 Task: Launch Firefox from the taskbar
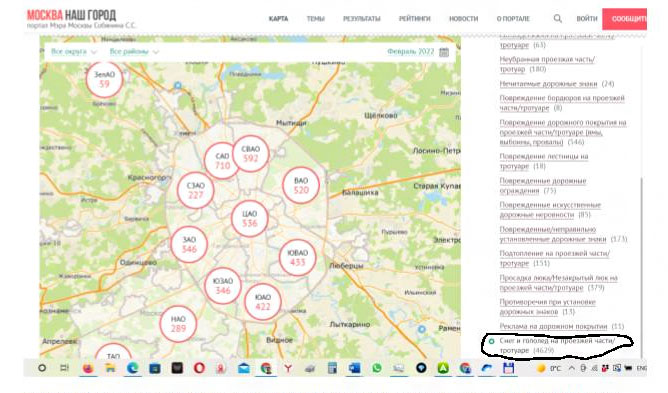pyautogui.click(x=88, y=368)
